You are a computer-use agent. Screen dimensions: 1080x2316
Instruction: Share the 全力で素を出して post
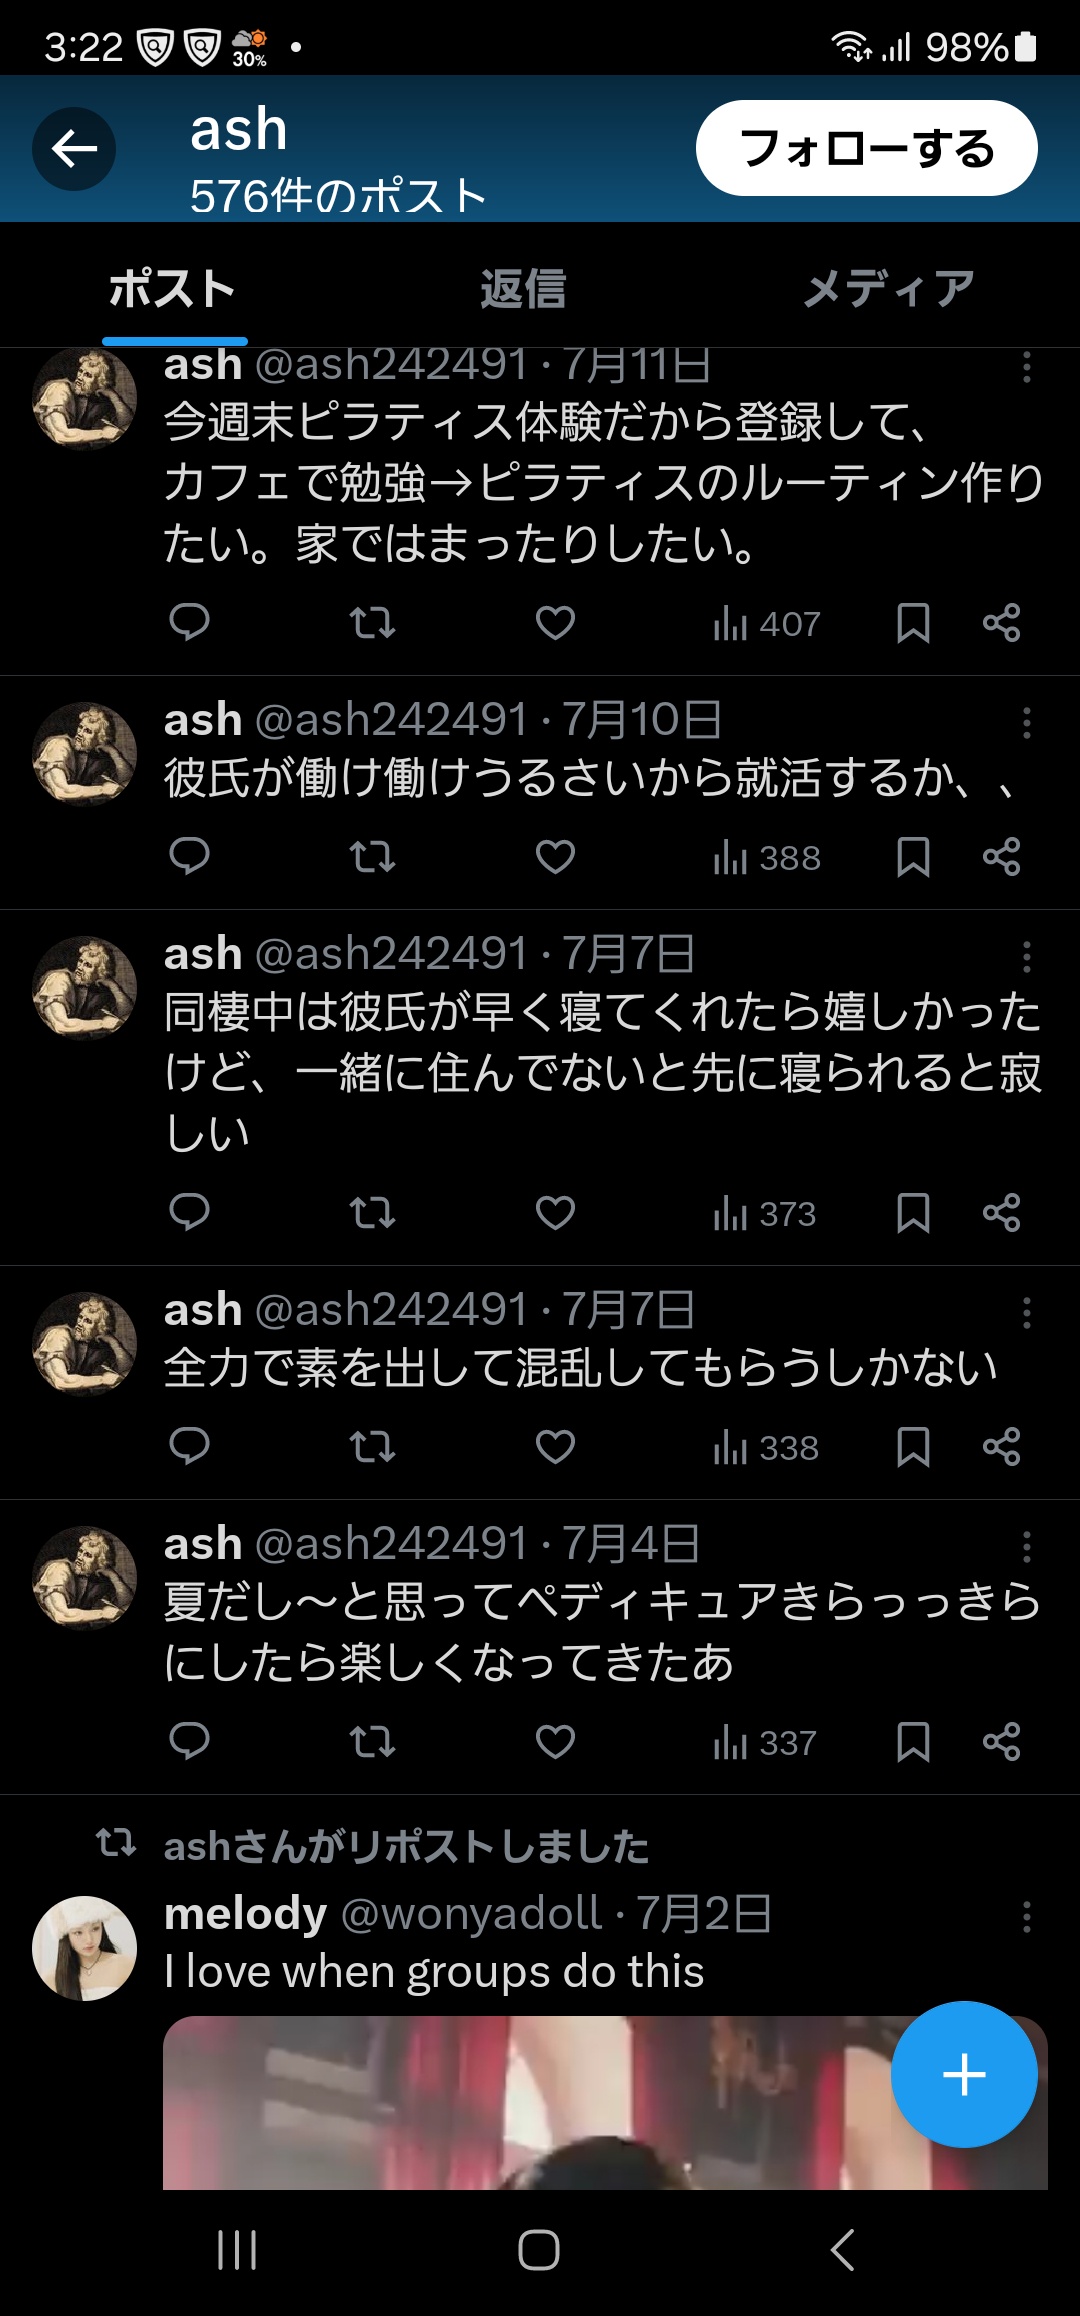click(1001, 1447)
